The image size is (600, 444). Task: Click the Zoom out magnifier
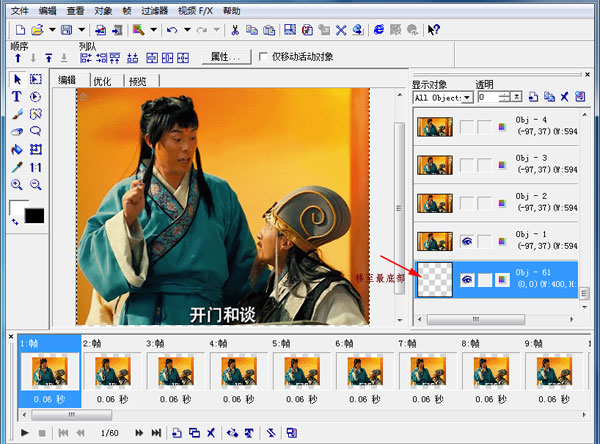click(36, 185)
